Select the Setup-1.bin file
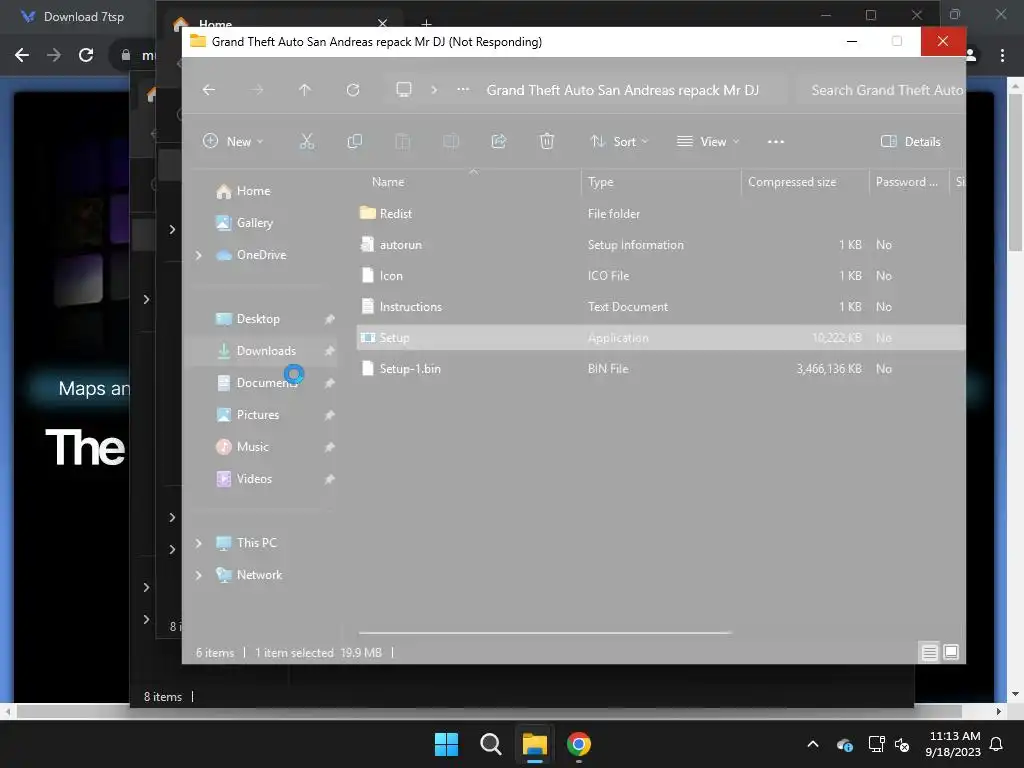This screenshot has height=768, width=1024. click(x=660, y=369)
